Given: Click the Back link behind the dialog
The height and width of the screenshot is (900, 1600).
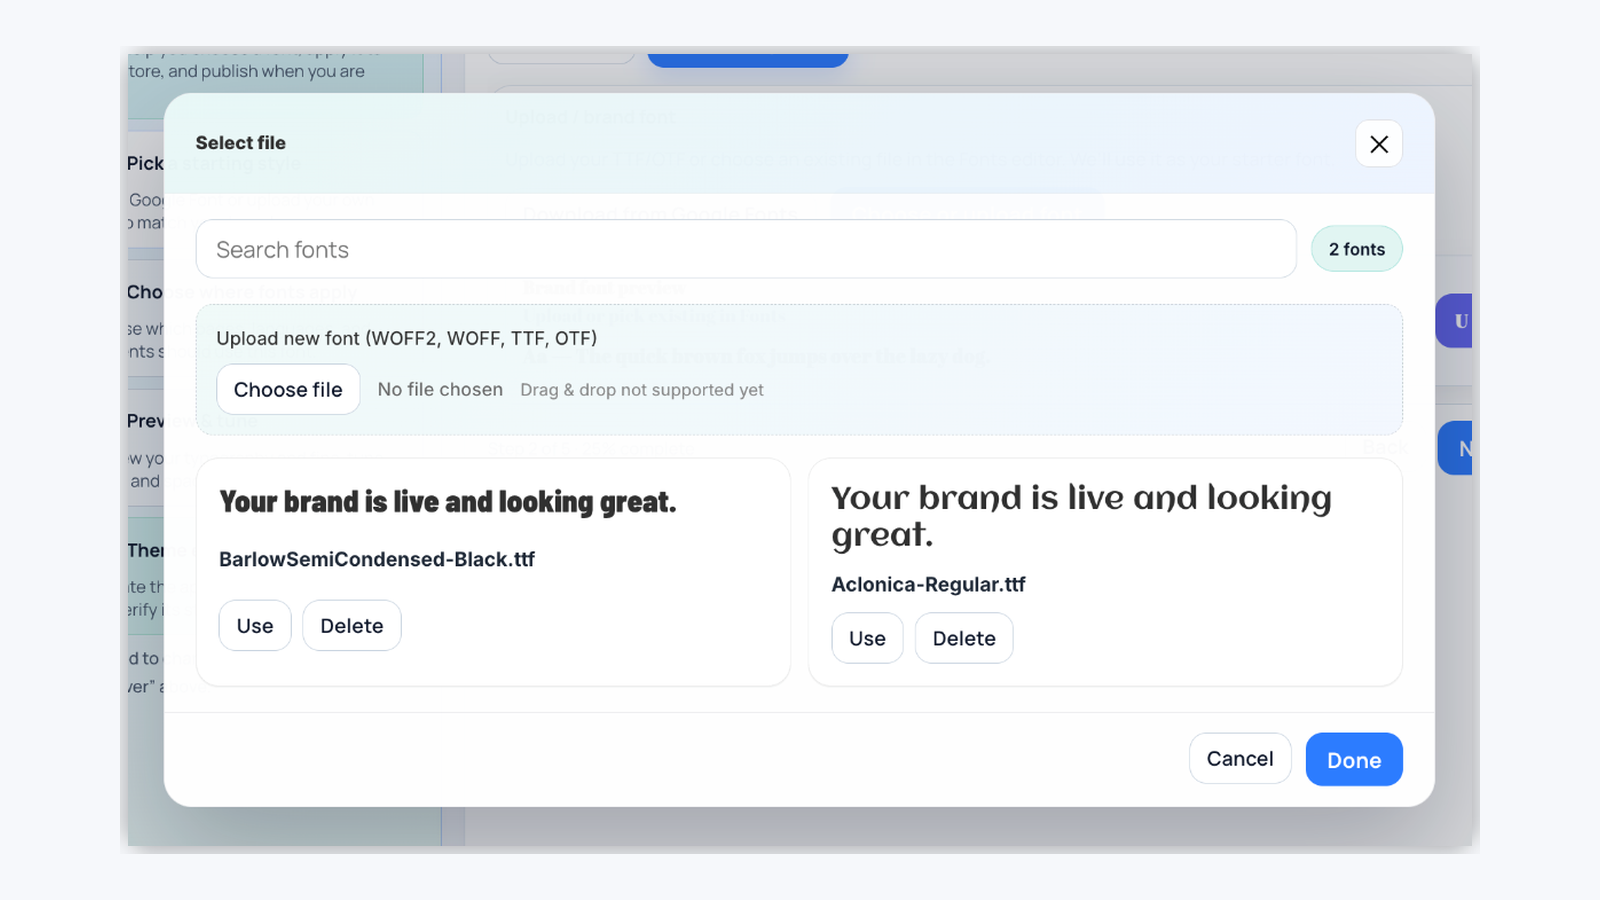Looking at the screenshot, I should pos(1385,448).
